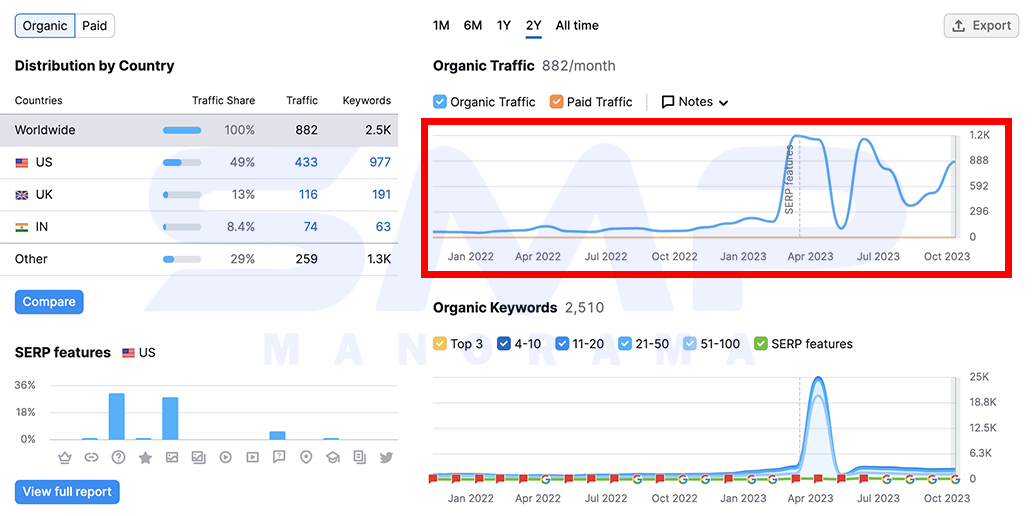Image resolution: width=1034 pixels, height=516 pixels.
Task: Click the map pin SERP feature icon
Action: [305, 457]
